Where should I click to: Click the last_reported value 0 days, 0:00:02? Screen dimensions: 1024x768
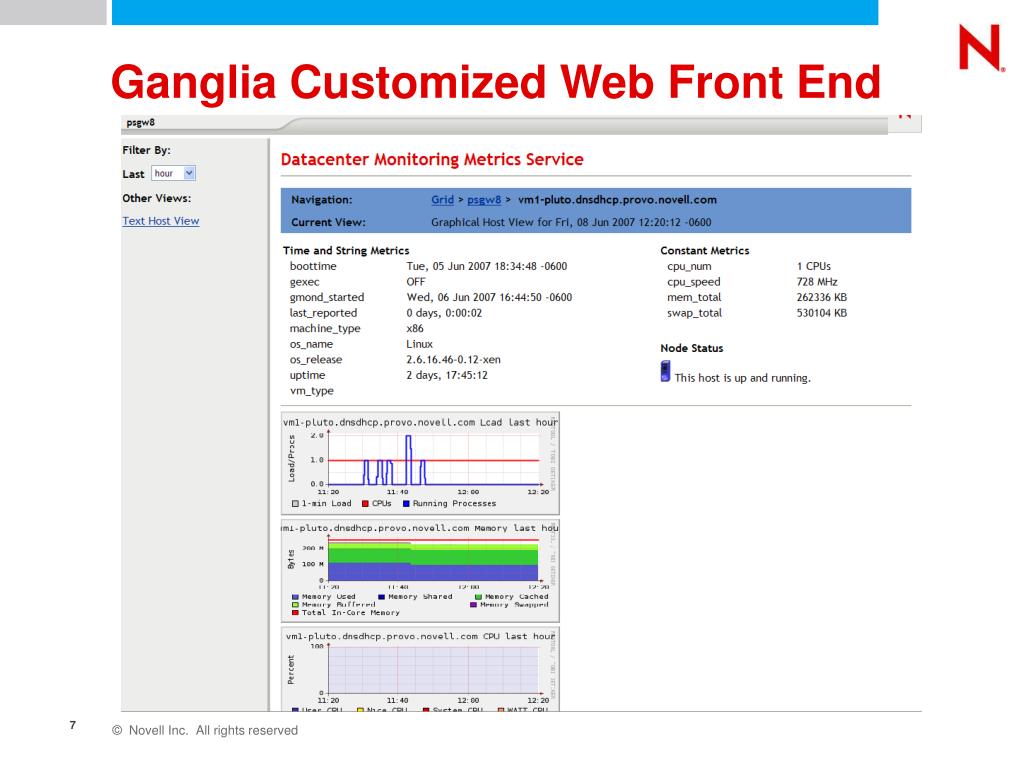pyautogui.click(x=444, y=313)
